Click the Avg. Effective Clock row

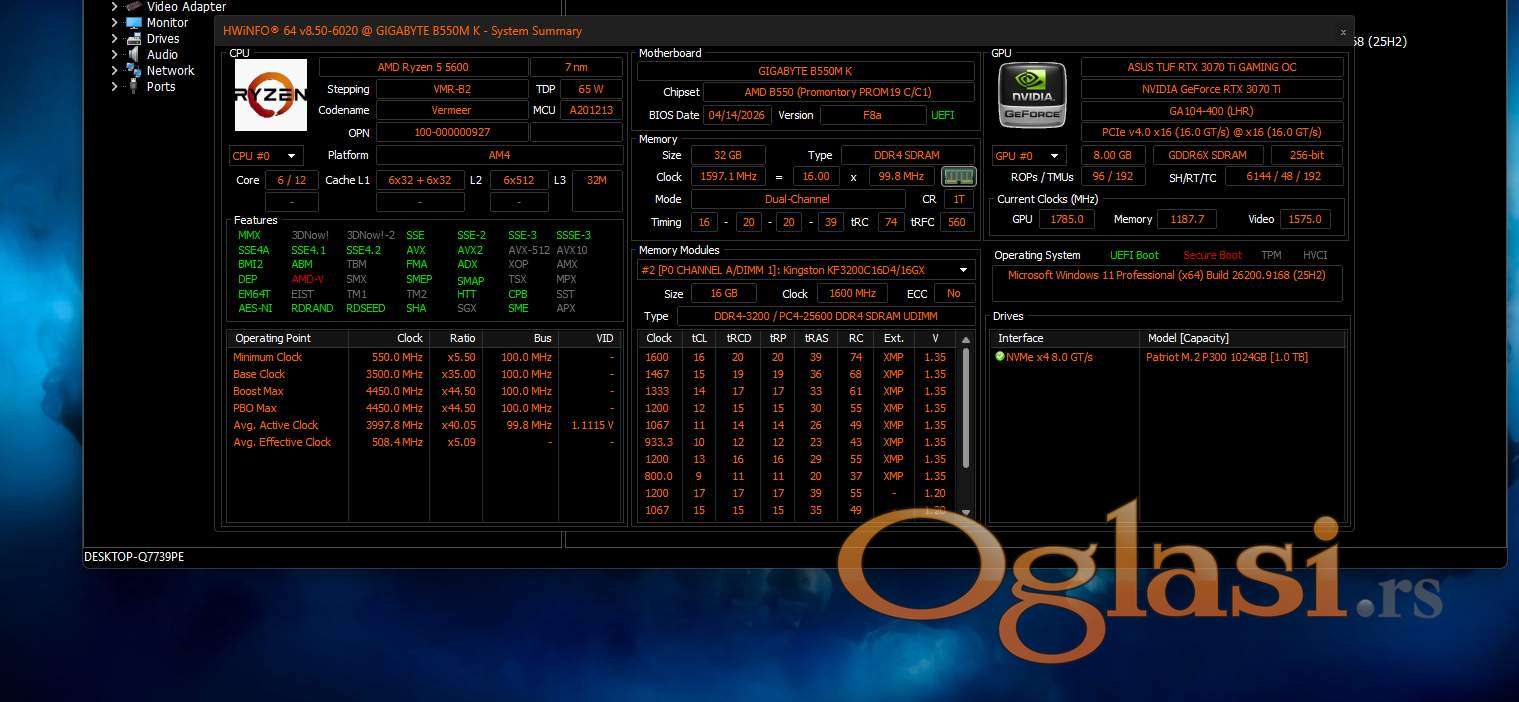coord(424,442)
